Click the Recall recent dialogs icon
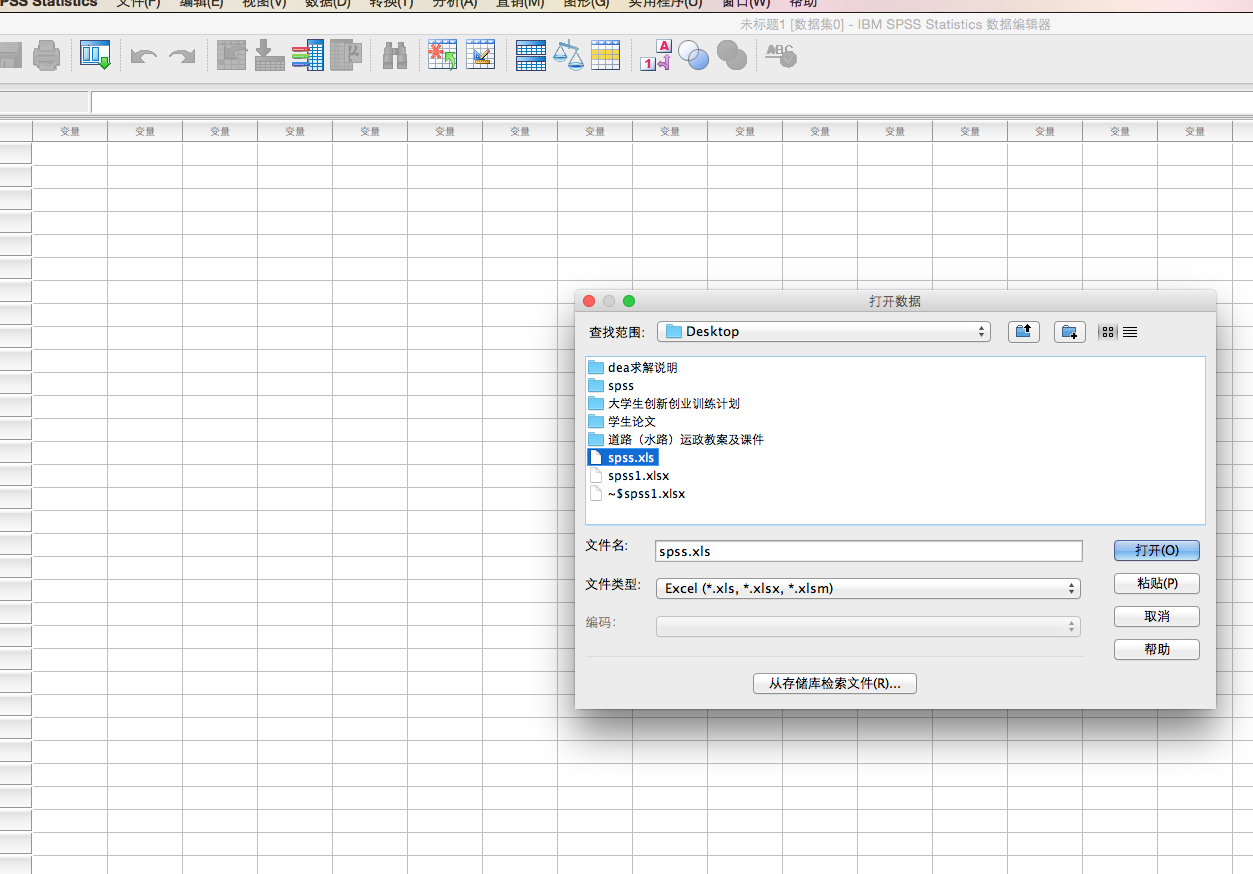 96,56
